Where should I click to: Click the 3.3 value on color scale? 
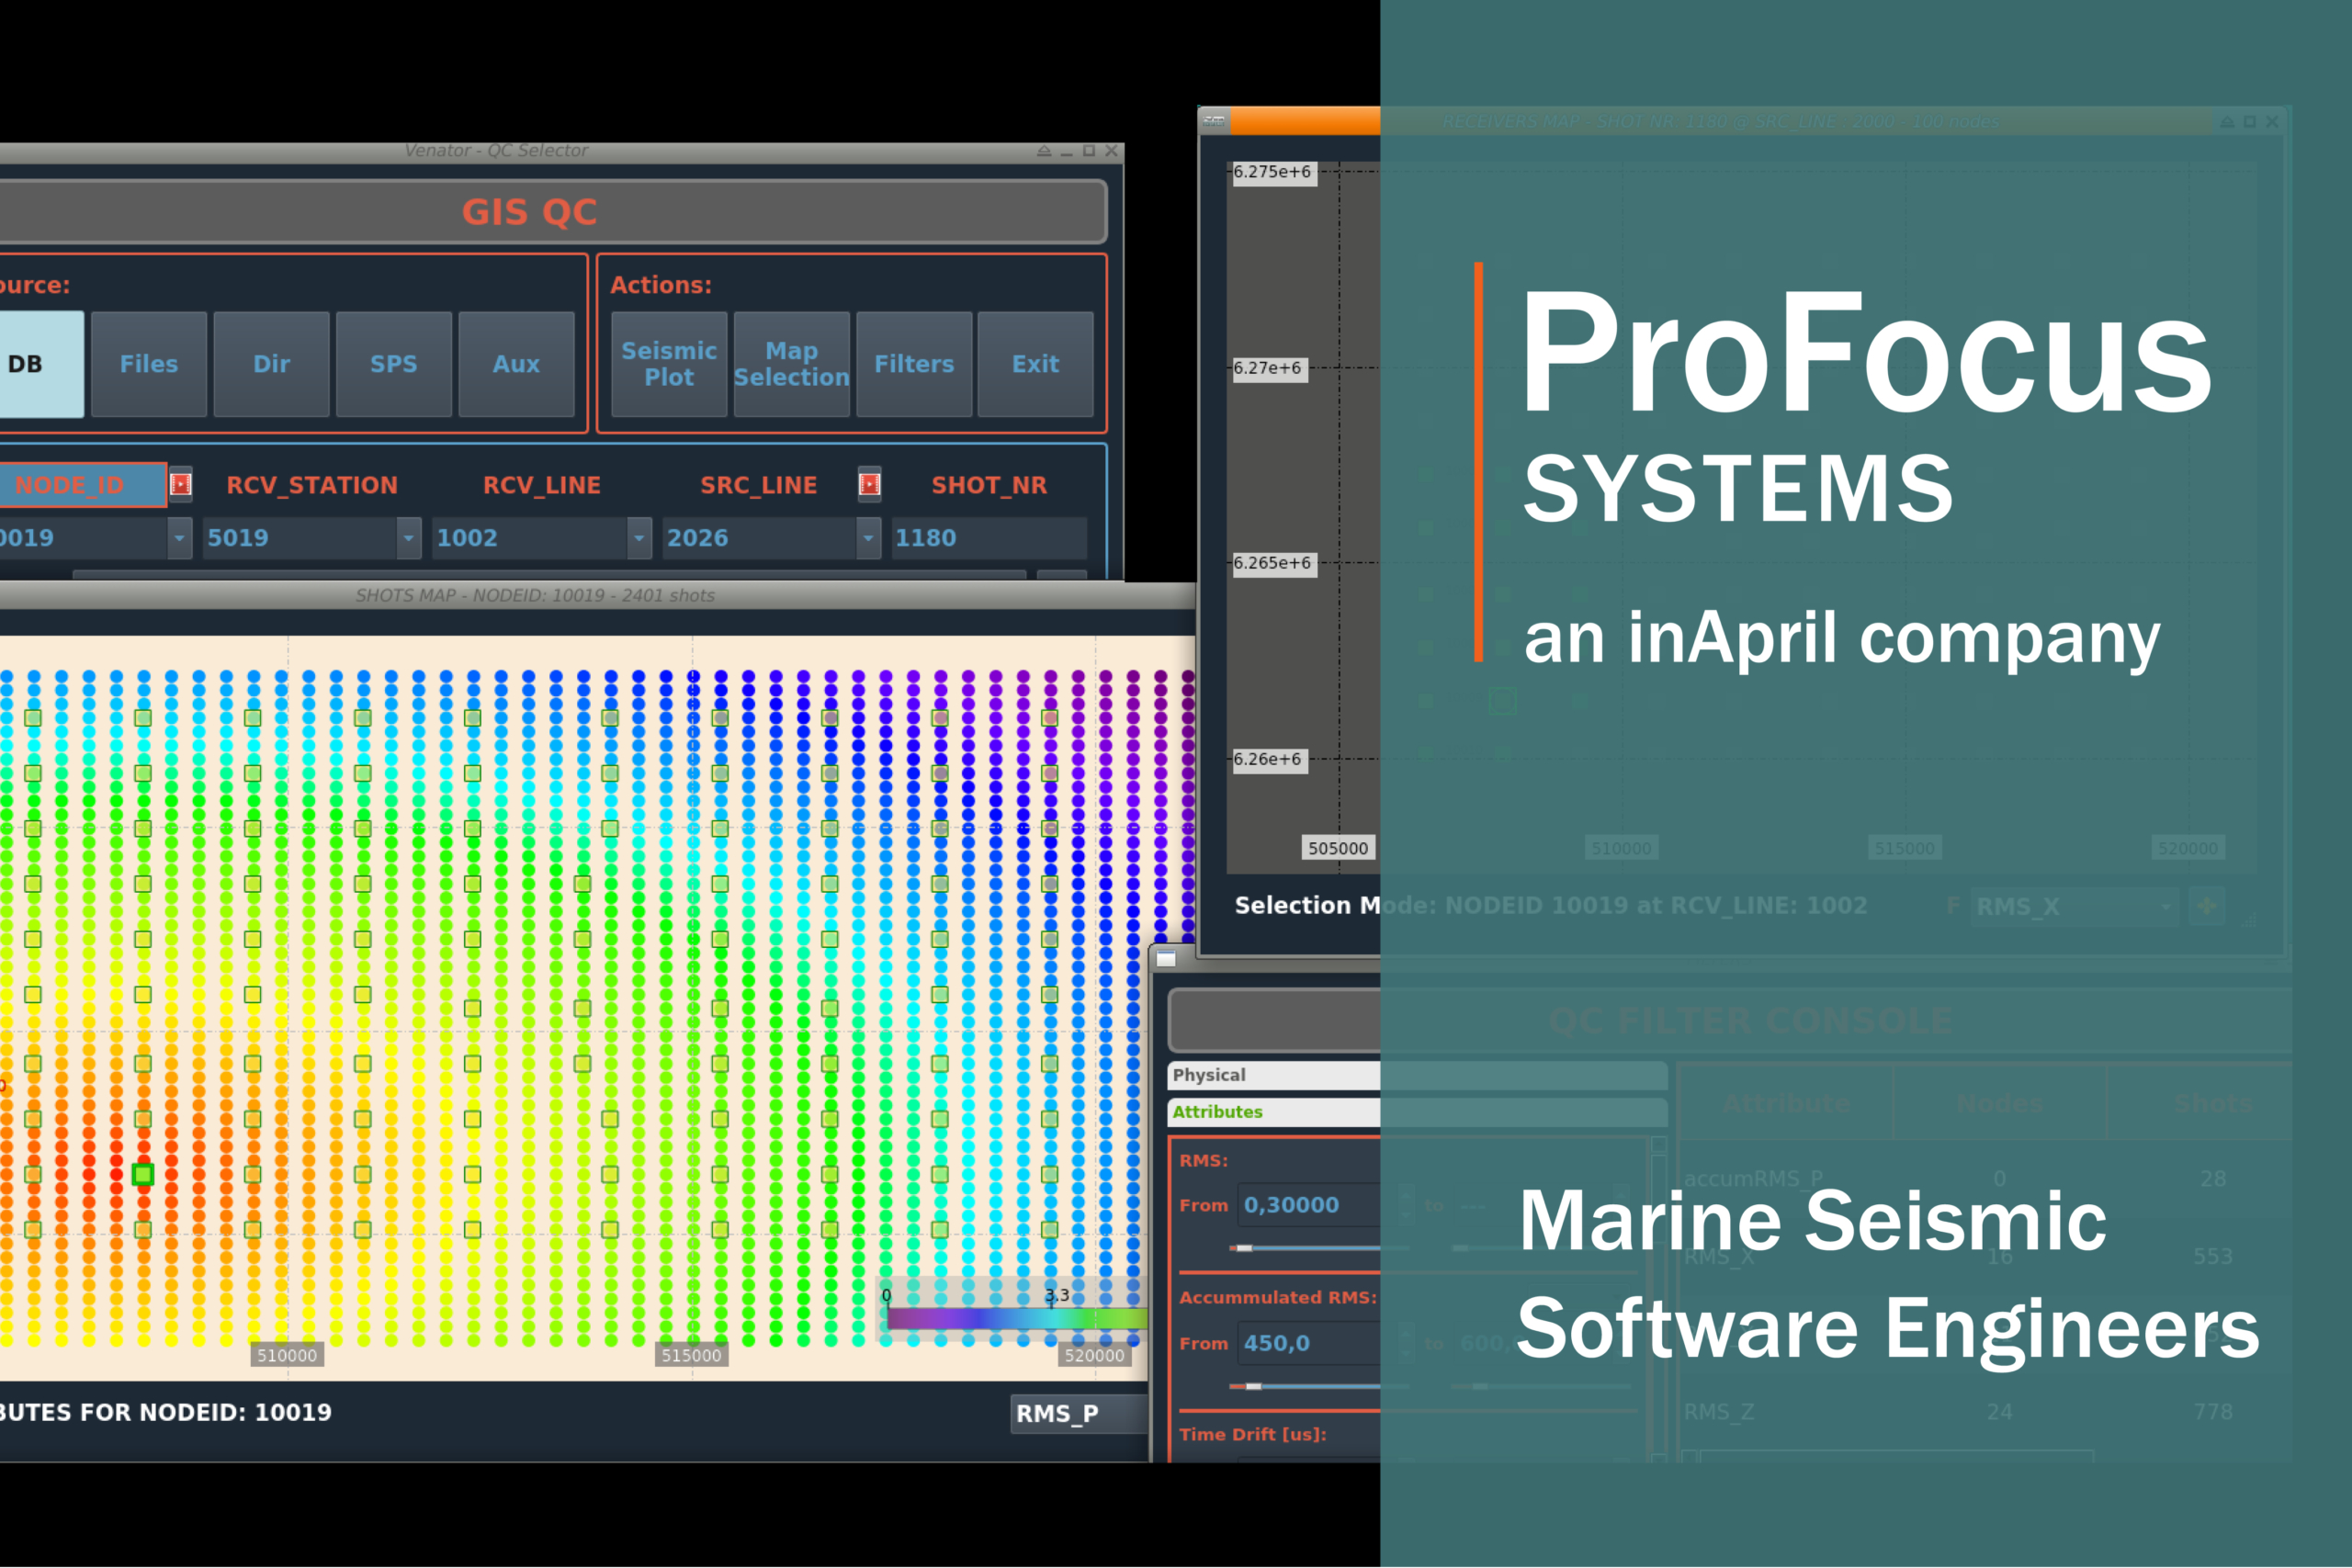tap(1057, 1295)
